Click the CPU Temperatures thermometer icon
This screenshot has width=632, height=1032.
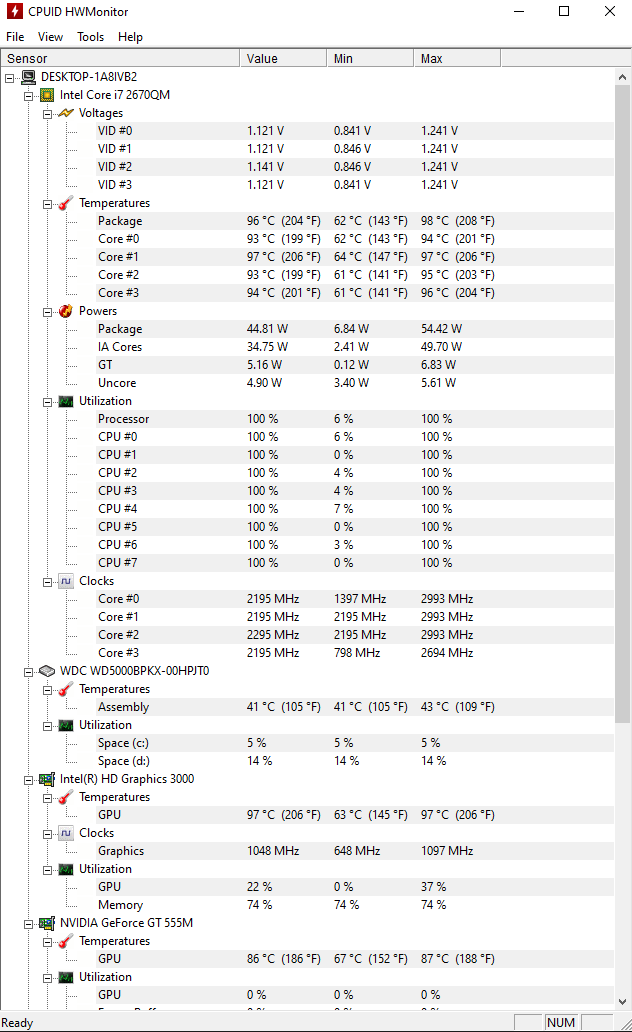(65, 203)
